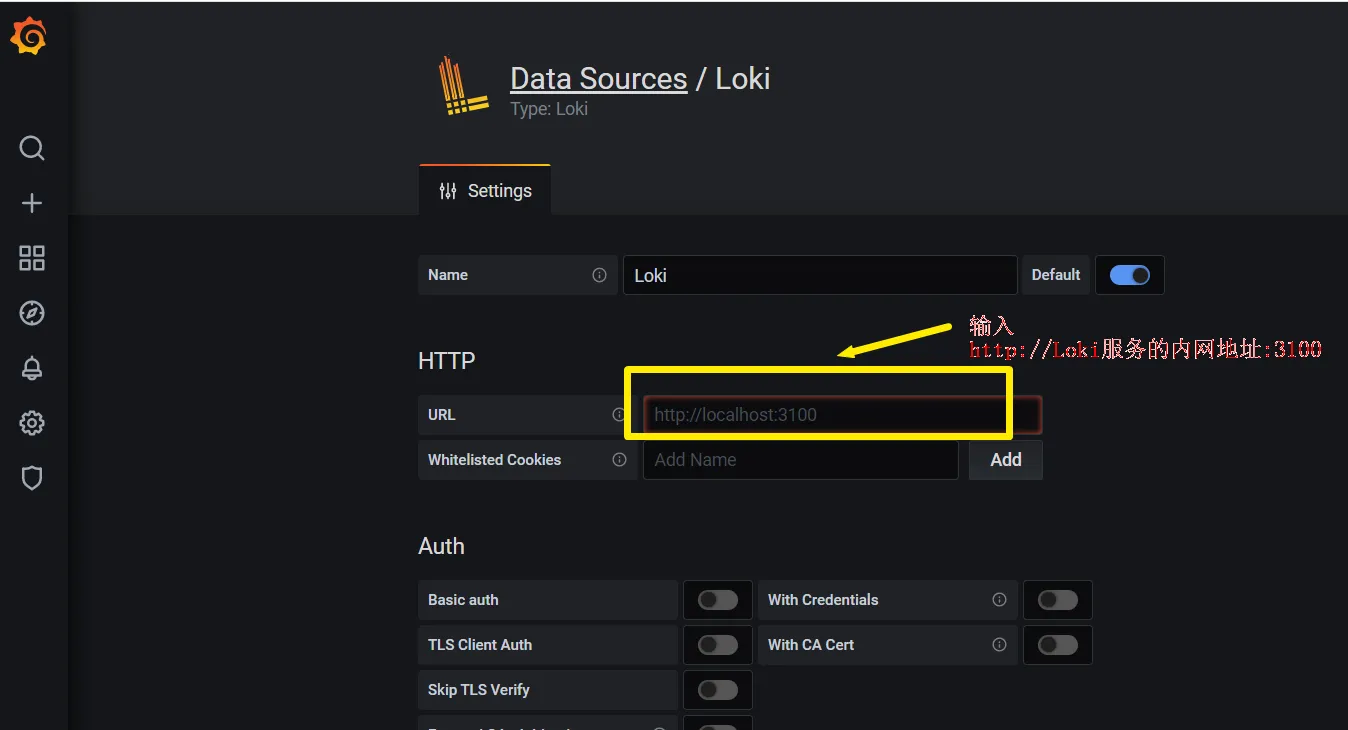Show info tooltip for With CA Cert
1348x730 pixels.
tap(999, 645)
